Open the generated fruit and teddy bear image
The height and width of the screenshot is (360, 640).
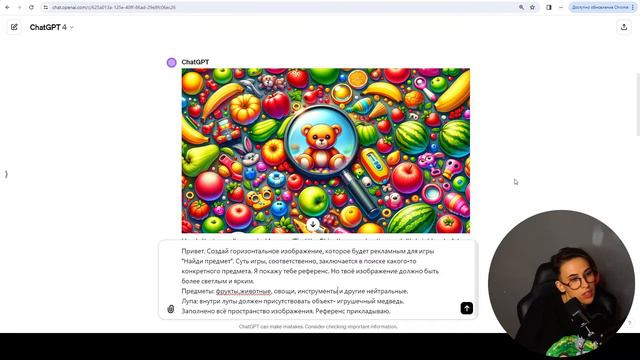tap(326, 151)
